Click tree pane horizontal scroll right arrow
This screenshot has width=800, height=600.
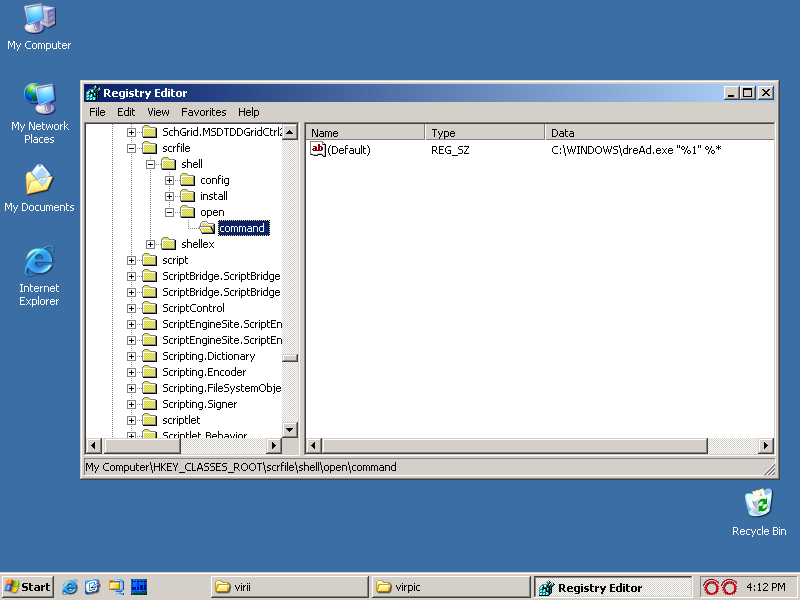pos(273,445)
